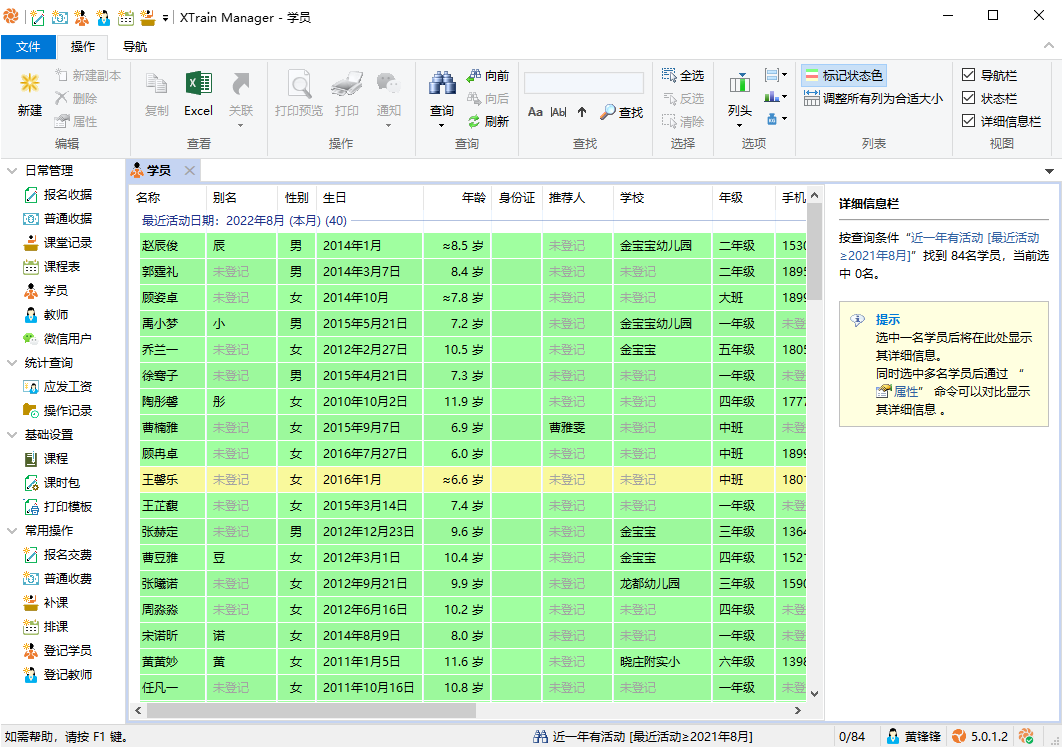1063x748 pixels.
Task: Open 操作记录 in the navigation pane
Action: pyautogui.click(x=58, y=410)
